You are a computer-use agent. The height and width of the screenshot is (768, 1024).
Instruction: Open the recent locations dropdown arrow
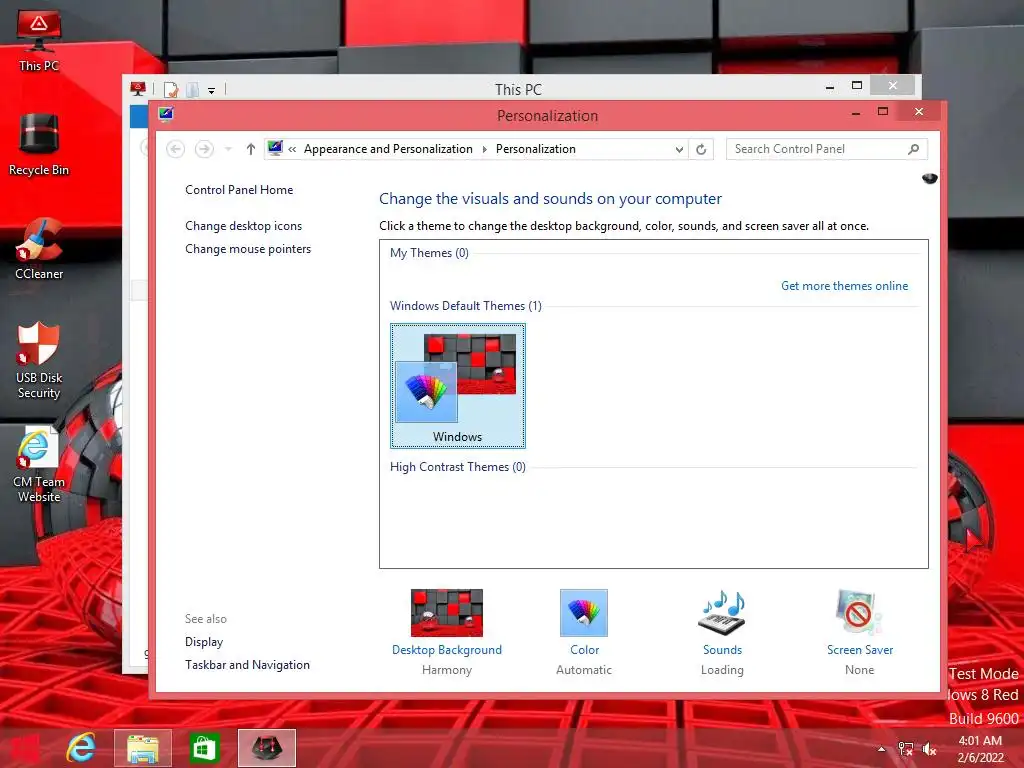tap(228, 149)
